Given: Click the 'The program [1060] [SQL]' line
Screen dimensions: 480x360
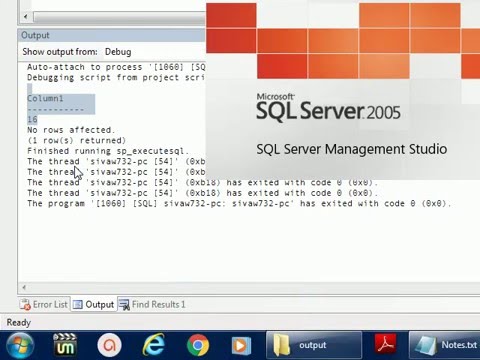Looking at the screenshot, I should click(x=239, y=203).
